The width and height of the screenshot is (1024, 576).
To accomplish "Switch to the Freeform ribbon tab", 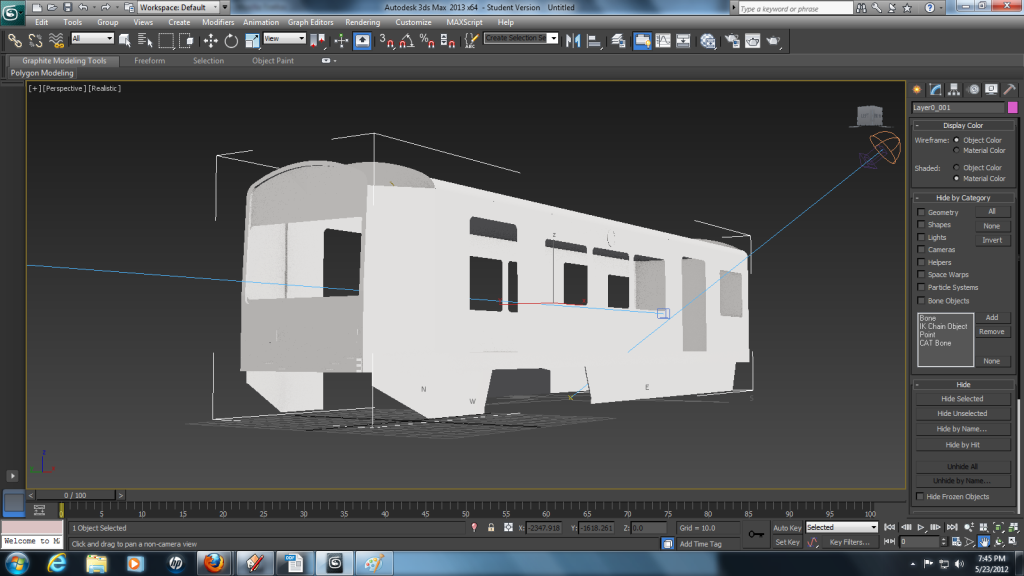I will click(150, 61).
